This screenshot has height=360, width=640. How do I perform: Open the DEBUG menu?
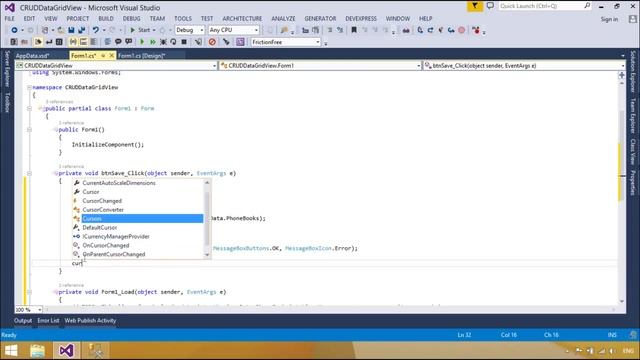131,19
